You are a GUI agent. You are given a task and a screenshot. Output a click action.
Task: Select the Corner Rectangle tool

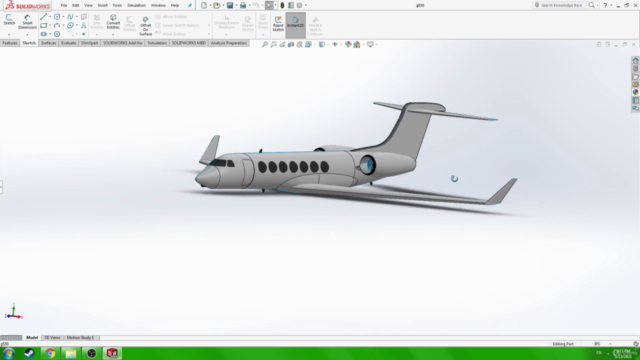coord(44,25)
